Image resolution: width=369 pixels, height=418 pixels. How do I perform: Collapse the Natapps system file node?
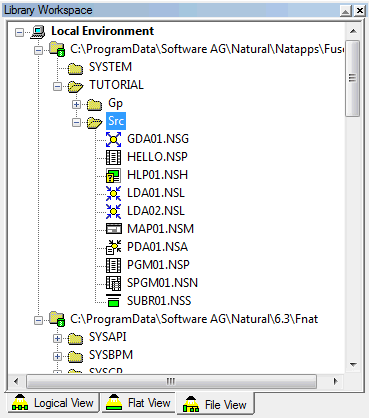(x=39, y=50)
